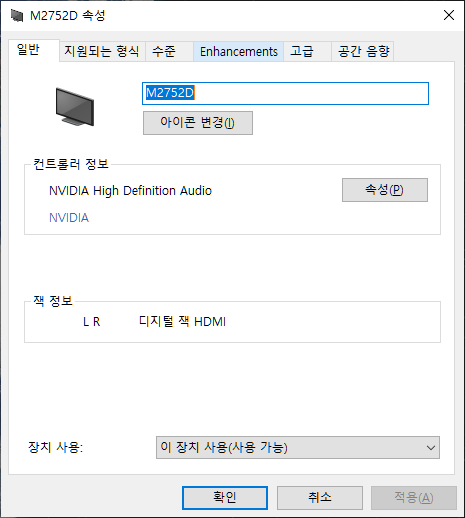Open the 공간 음향 tab
Viewport: 465px width, 518px height.
coord(363,51)
